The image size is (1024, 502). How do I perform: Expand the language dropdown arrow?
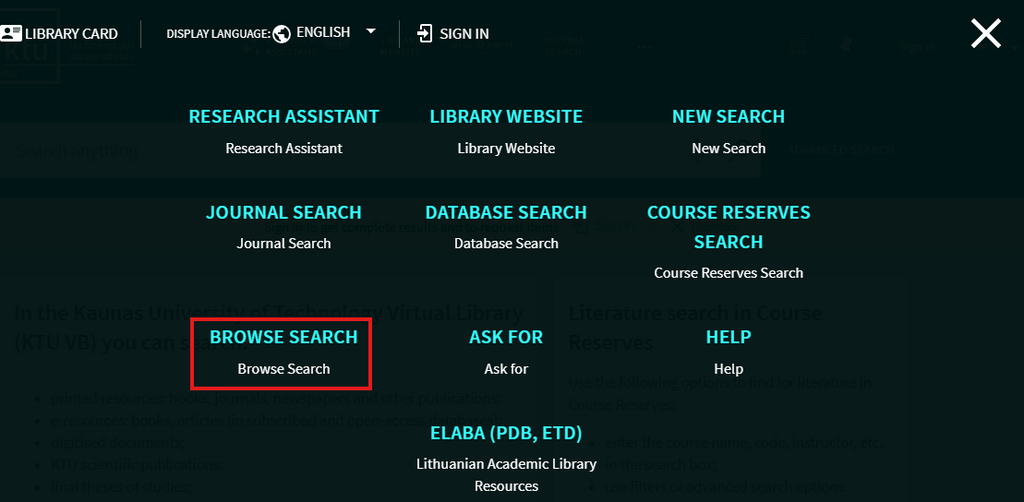371,32
